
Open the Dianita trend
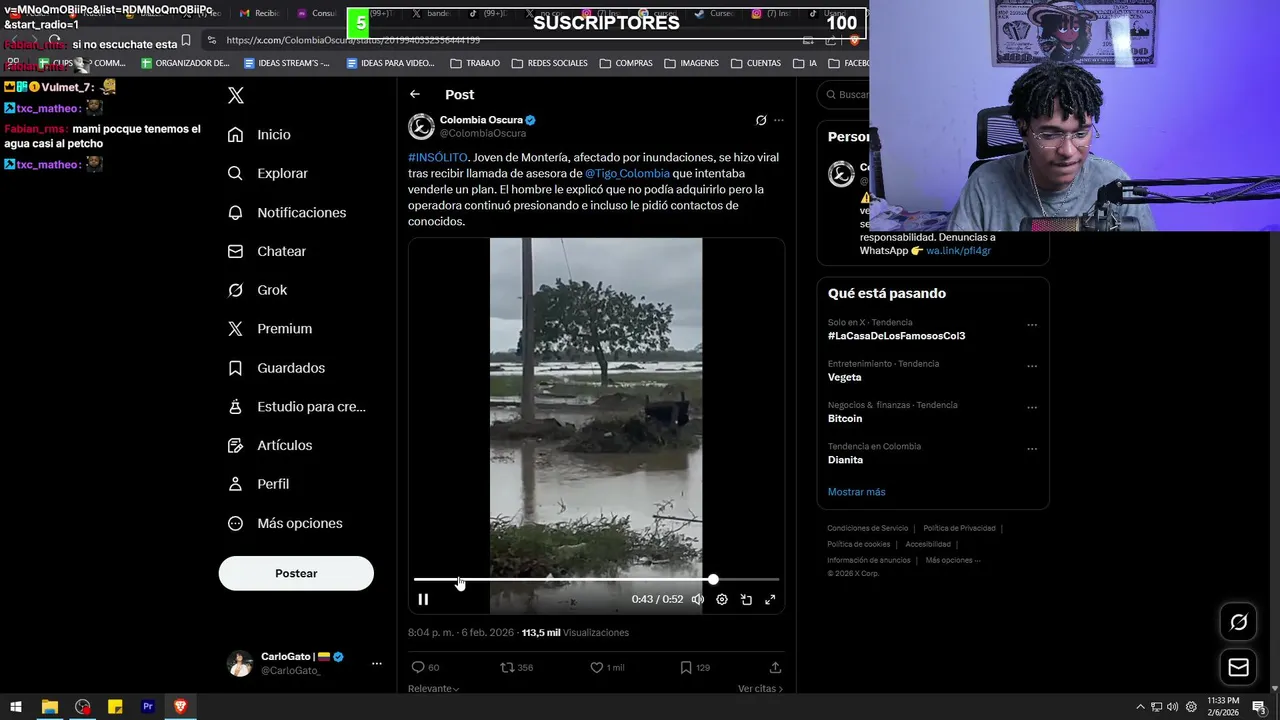click(x=845, y=460)
